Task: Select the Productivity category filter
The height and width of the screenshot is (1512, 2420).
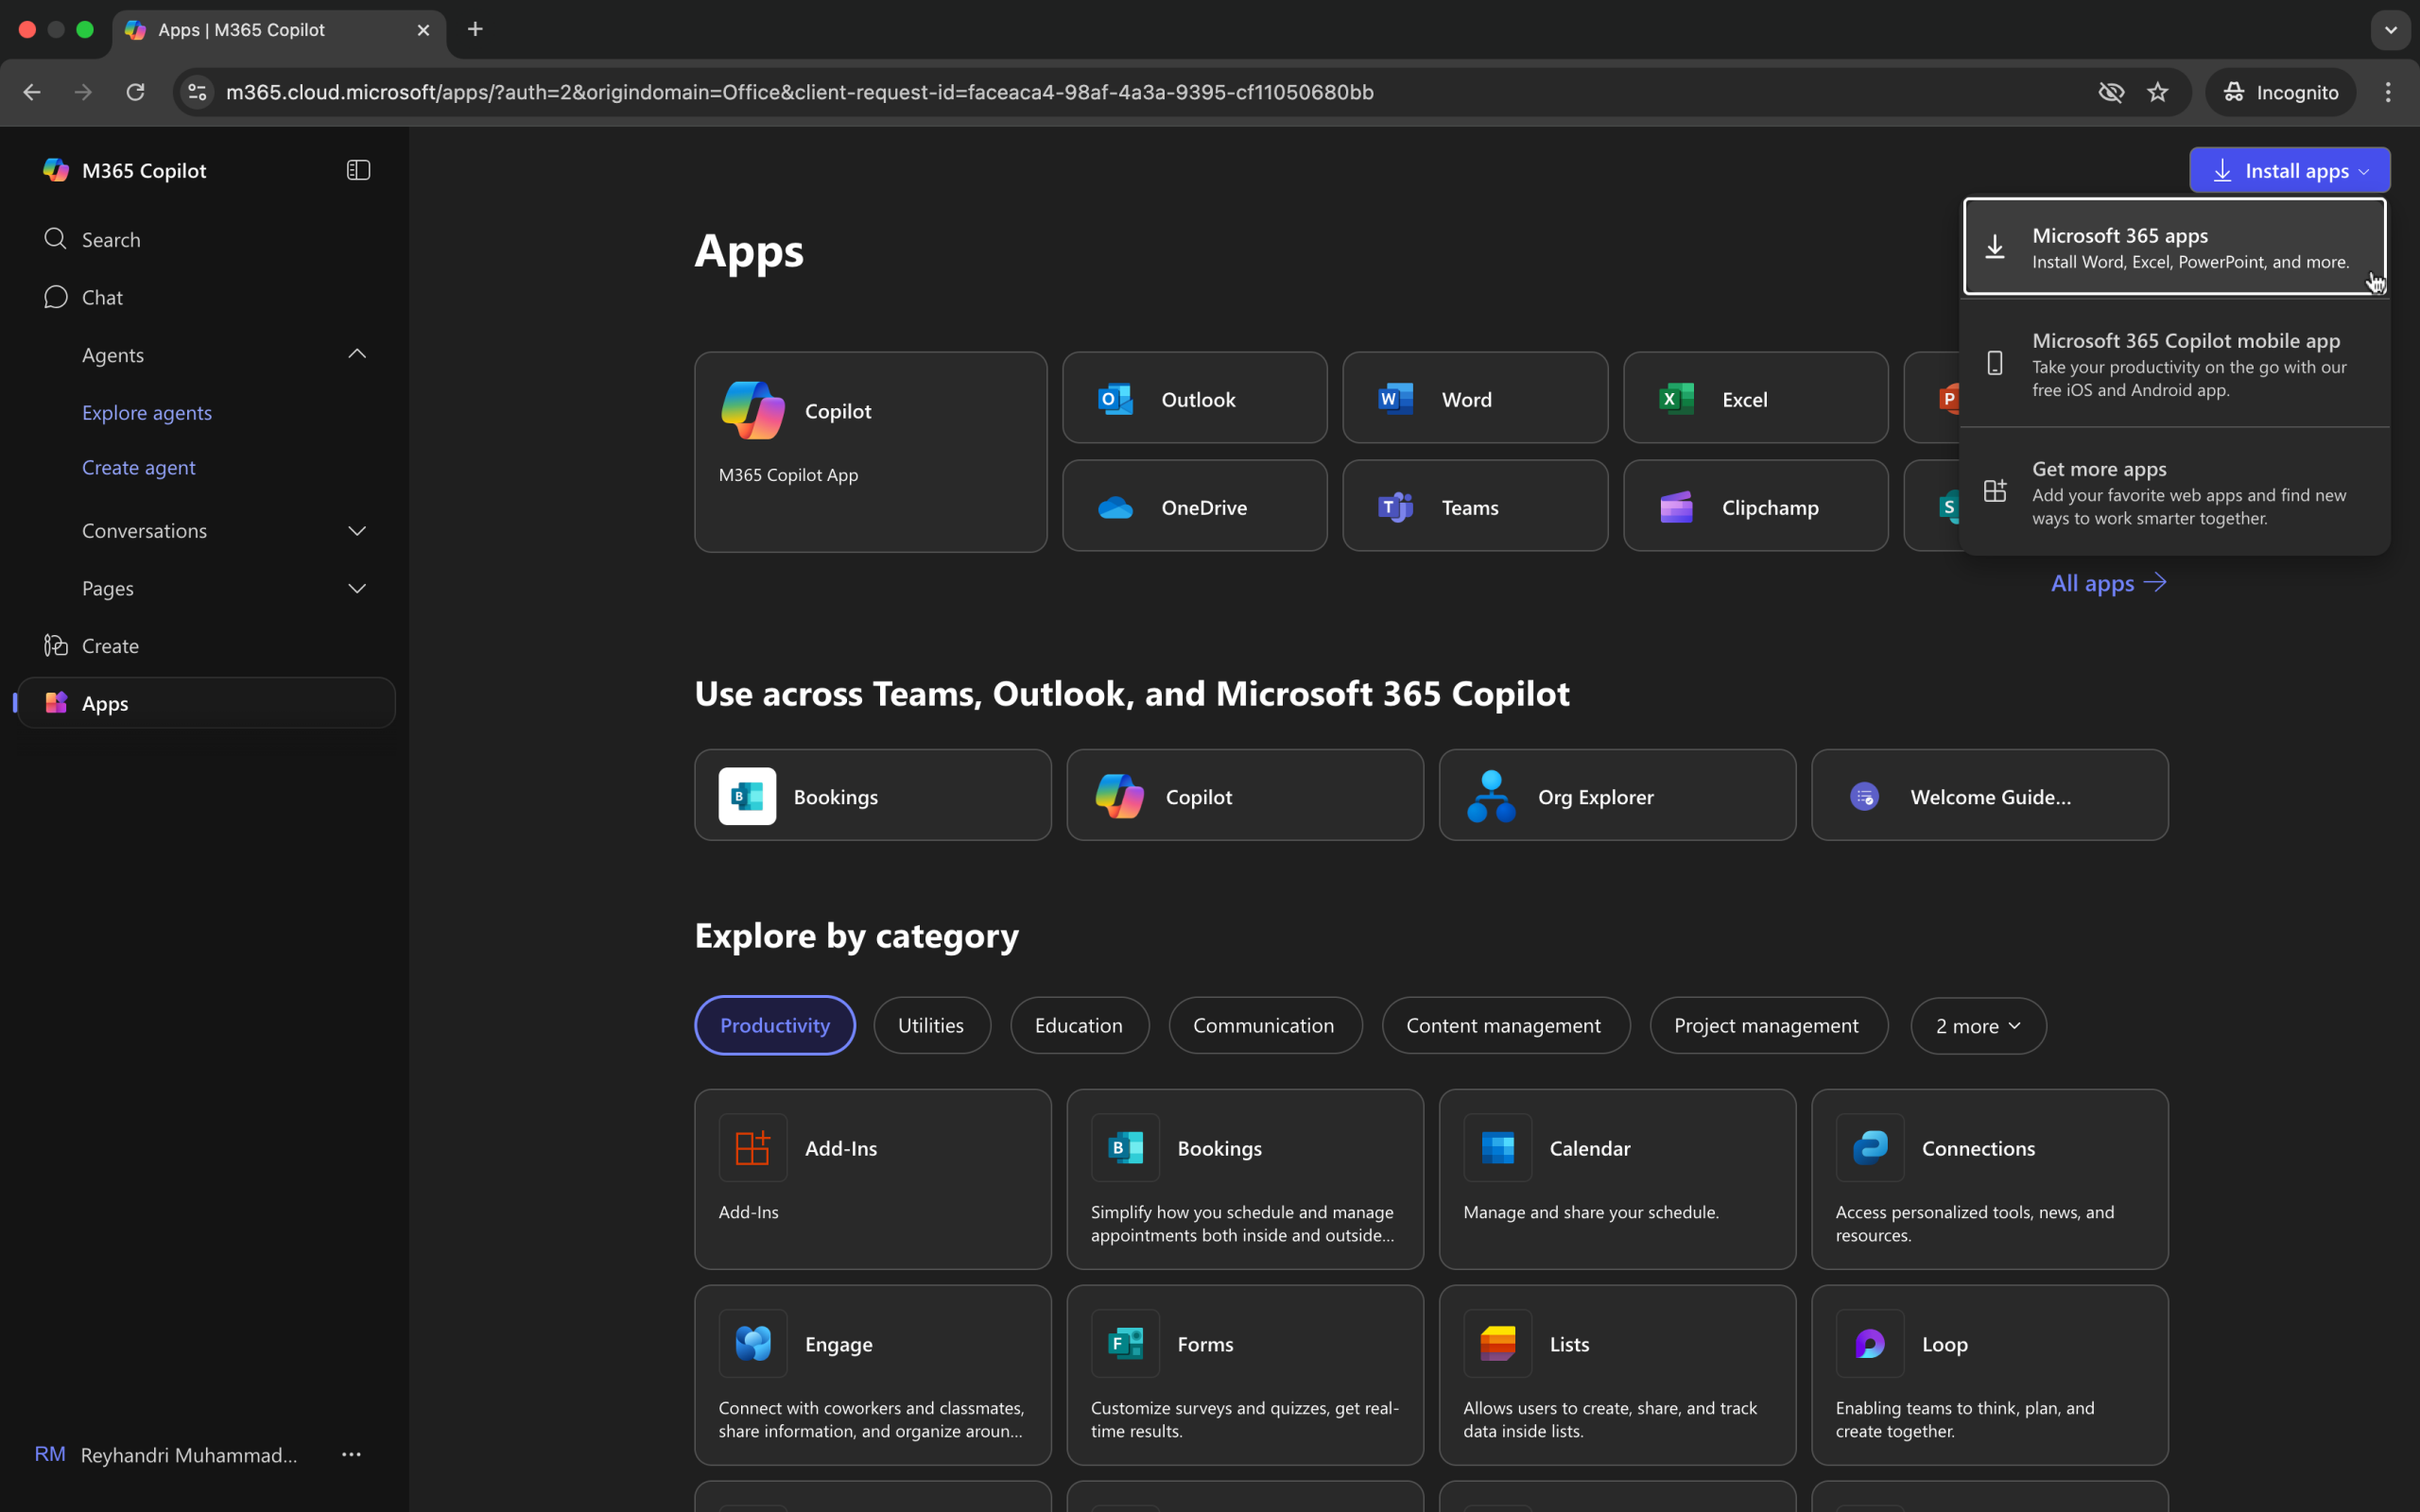Action: pos(774,1025)
